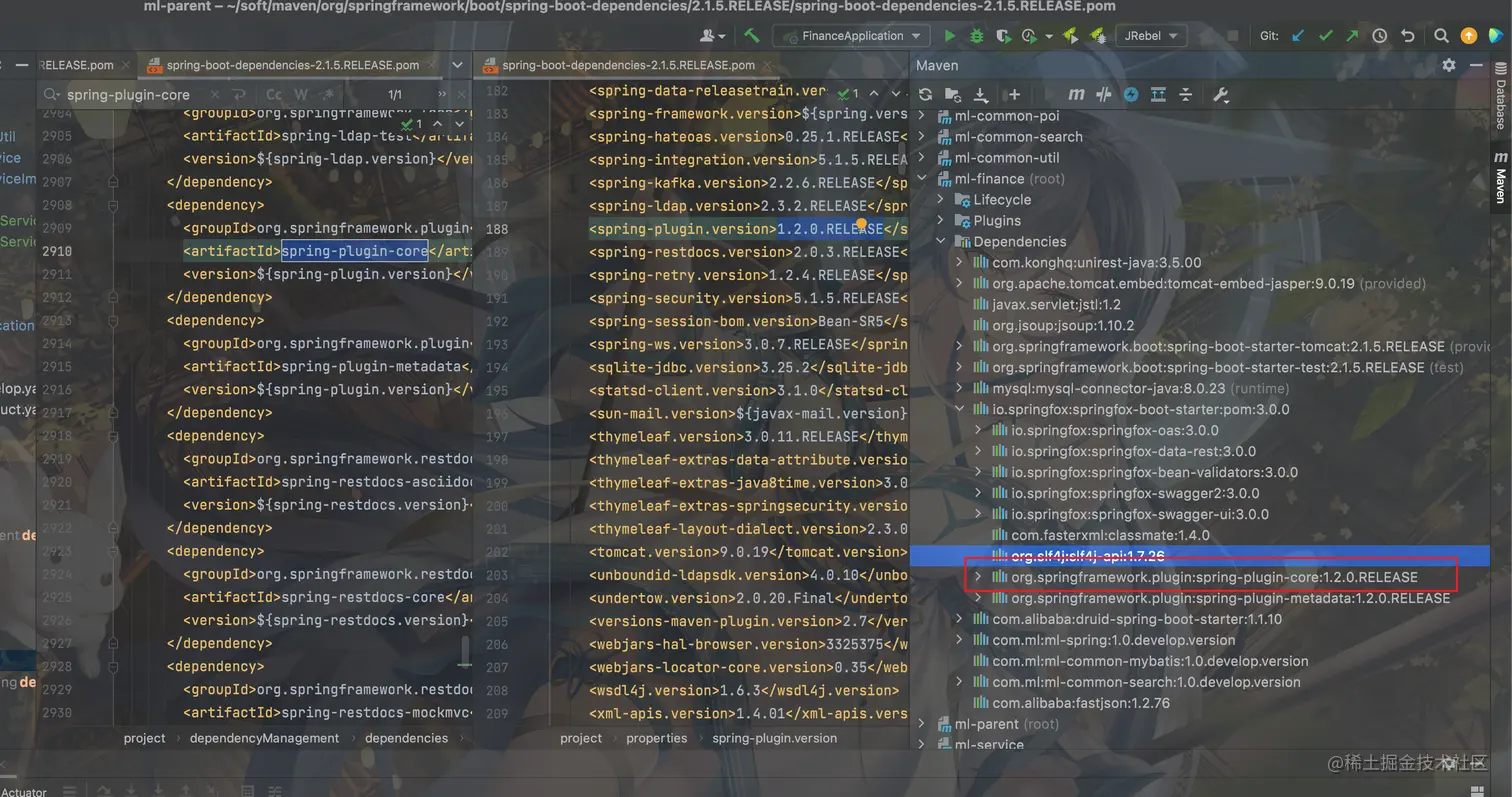Click dependencyManagement breadcrumb

point(264,738)
